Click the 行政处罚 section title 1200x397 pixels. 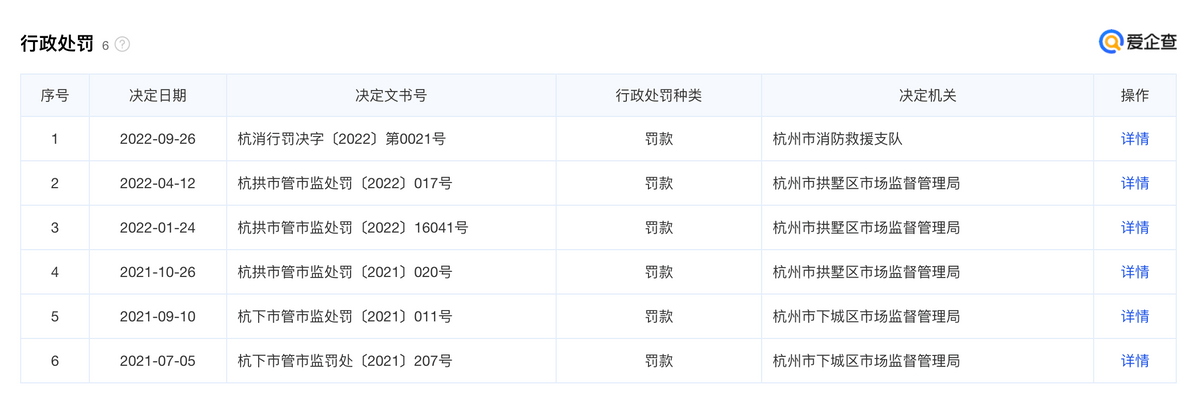coord(57,44)
